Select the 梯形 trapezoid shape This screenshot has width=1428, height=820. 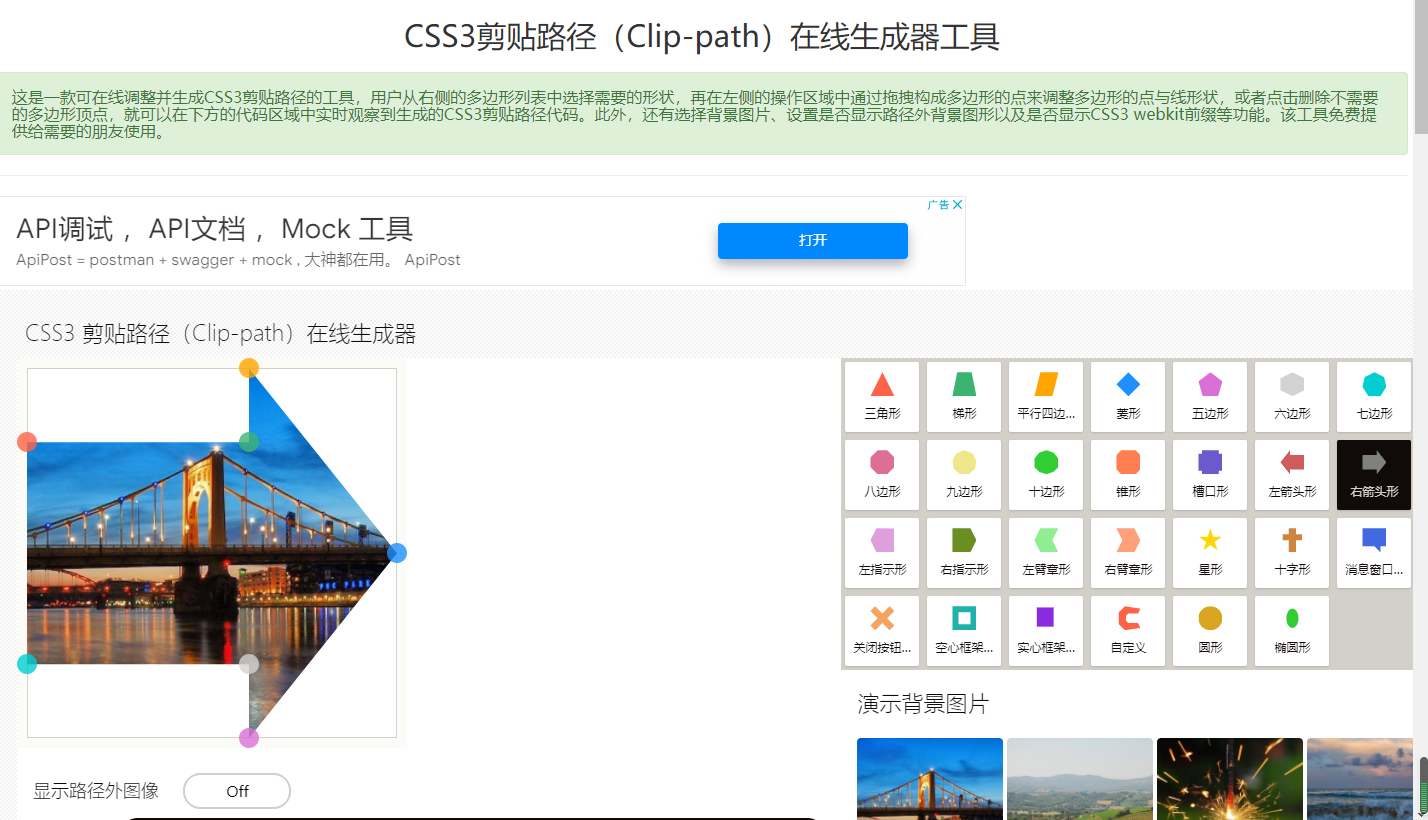tap(963, 396)
